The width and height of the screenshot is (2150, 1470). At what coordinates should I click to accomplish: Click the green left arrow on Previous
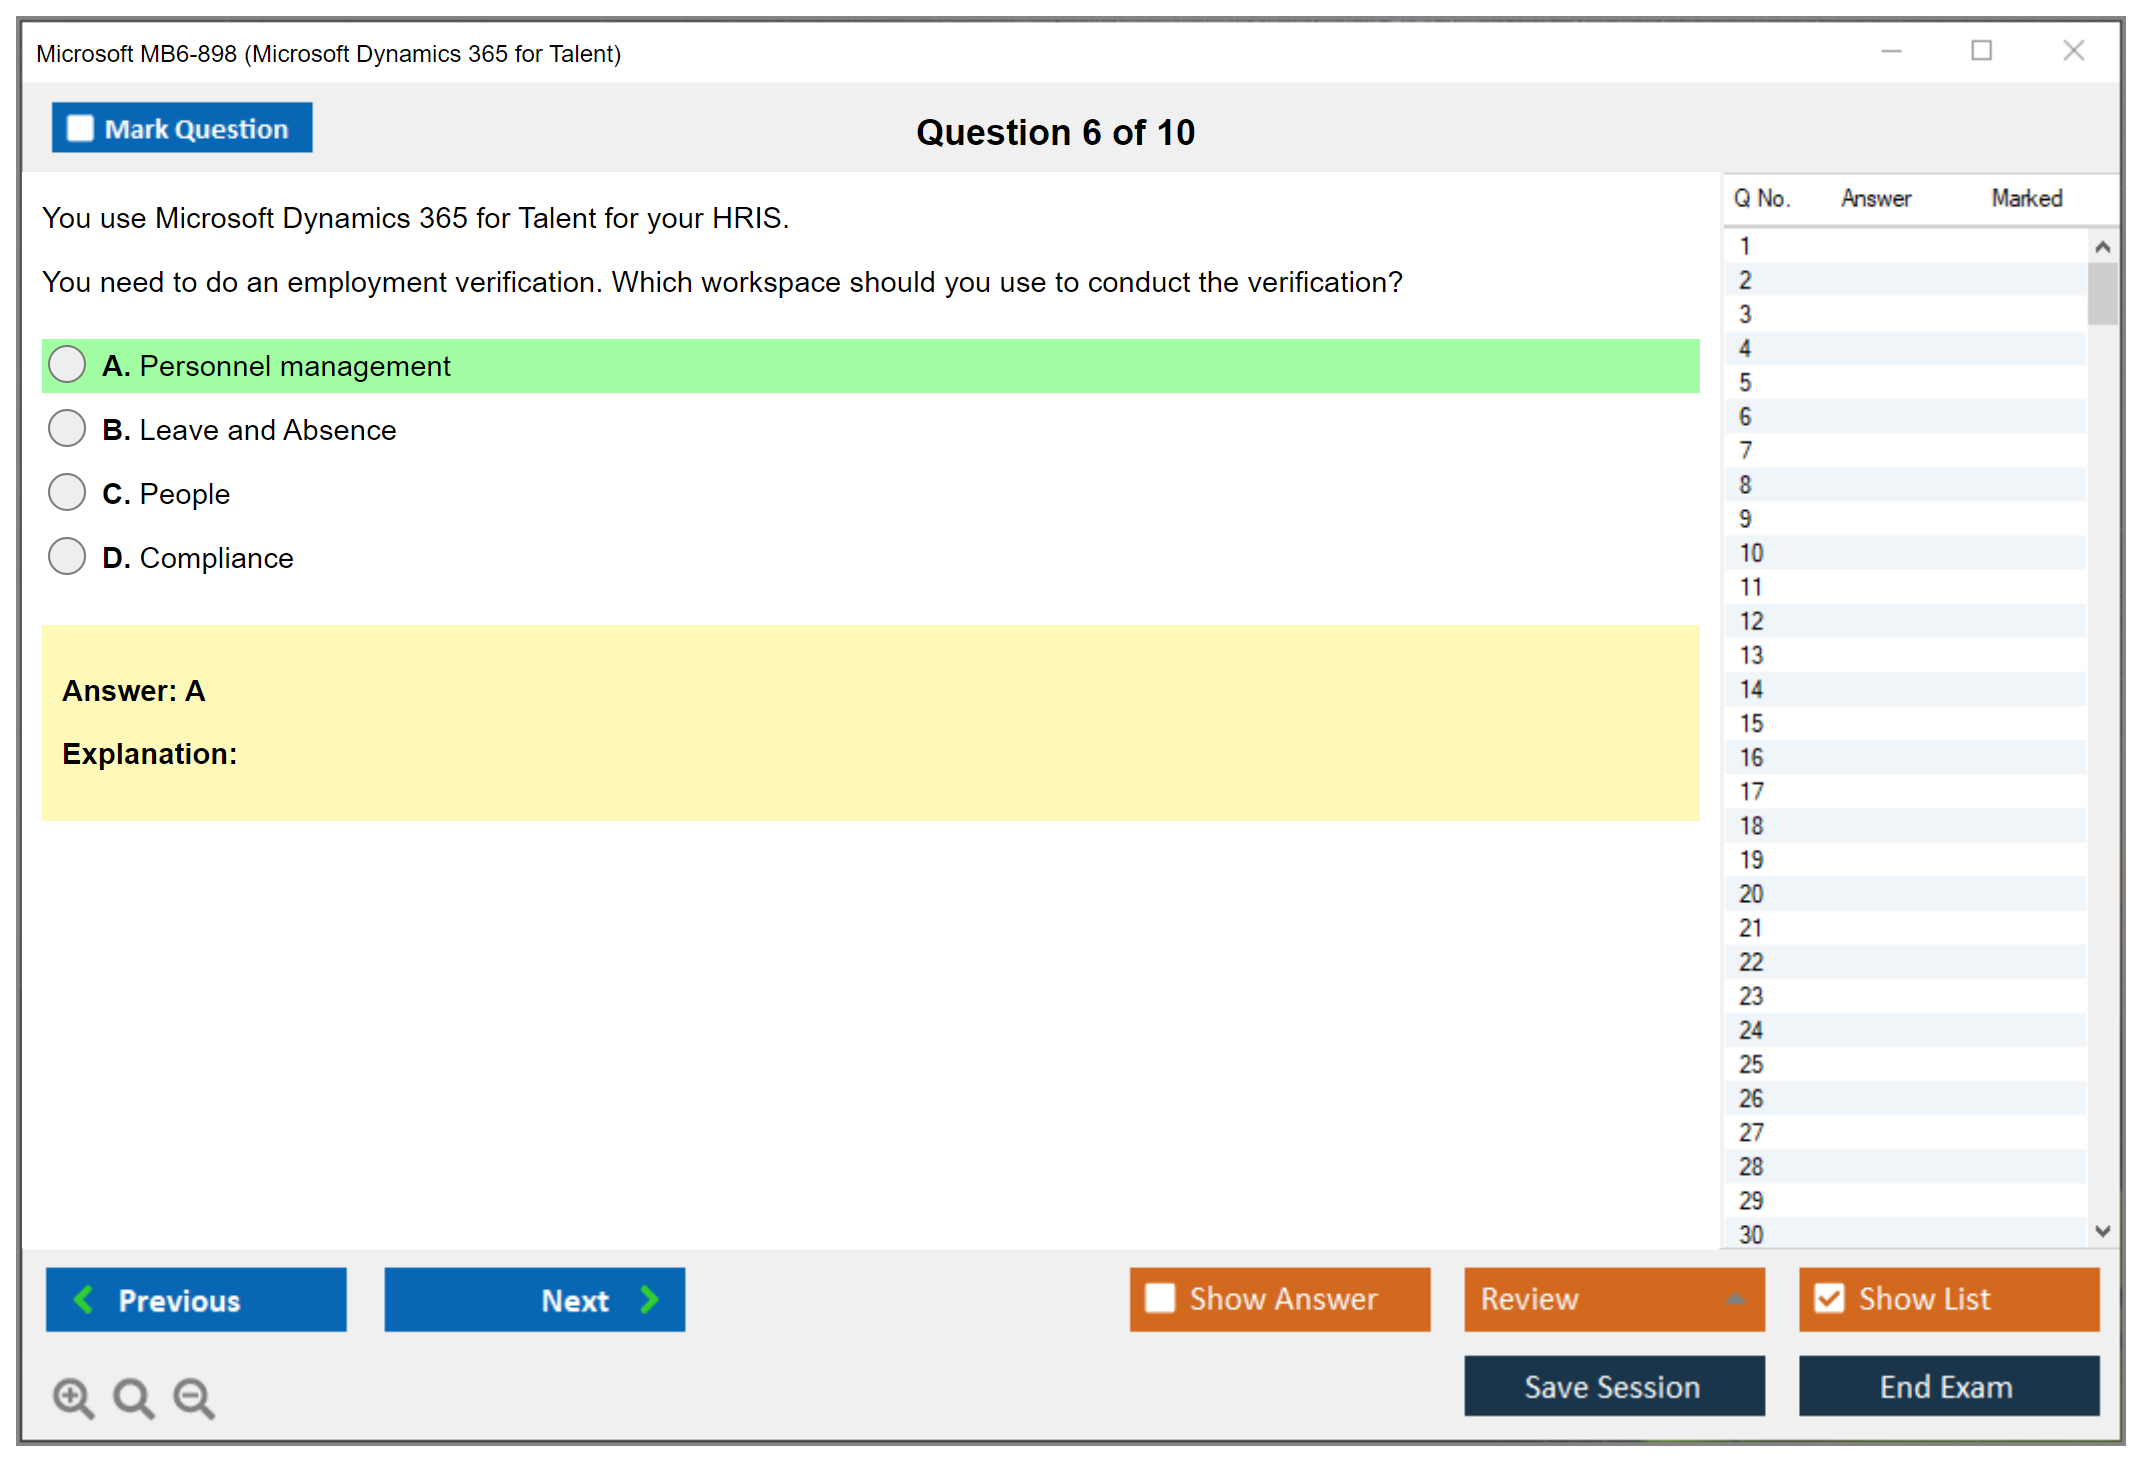(x=84, y=1299)
